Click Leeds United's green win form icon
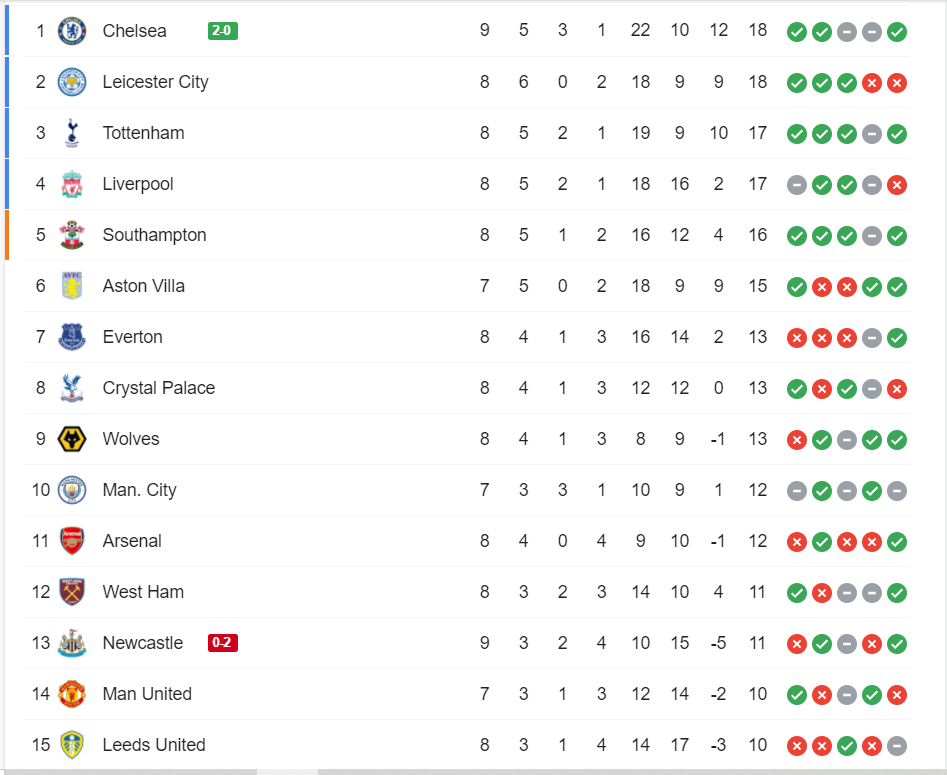The height and width of the screenshot is (775, 947). click(847, 745)
